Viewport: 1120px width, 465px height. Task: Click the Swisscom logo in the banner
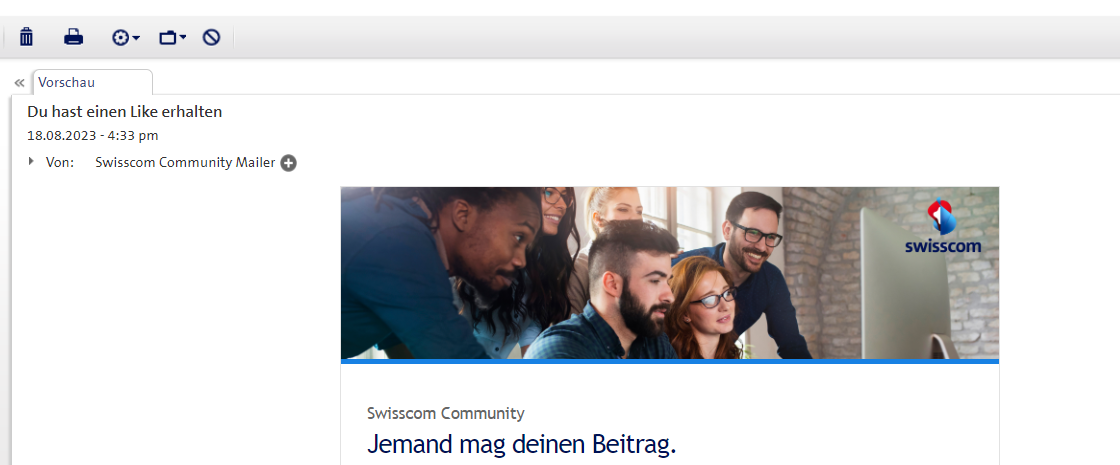pos(943,227)
